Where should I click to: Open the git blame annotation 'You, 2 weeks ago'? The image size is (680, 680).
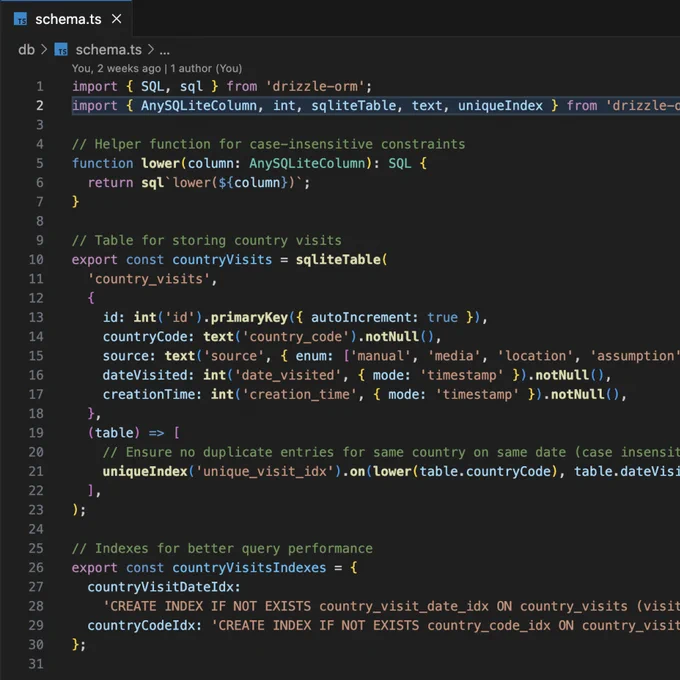[116, 69]
